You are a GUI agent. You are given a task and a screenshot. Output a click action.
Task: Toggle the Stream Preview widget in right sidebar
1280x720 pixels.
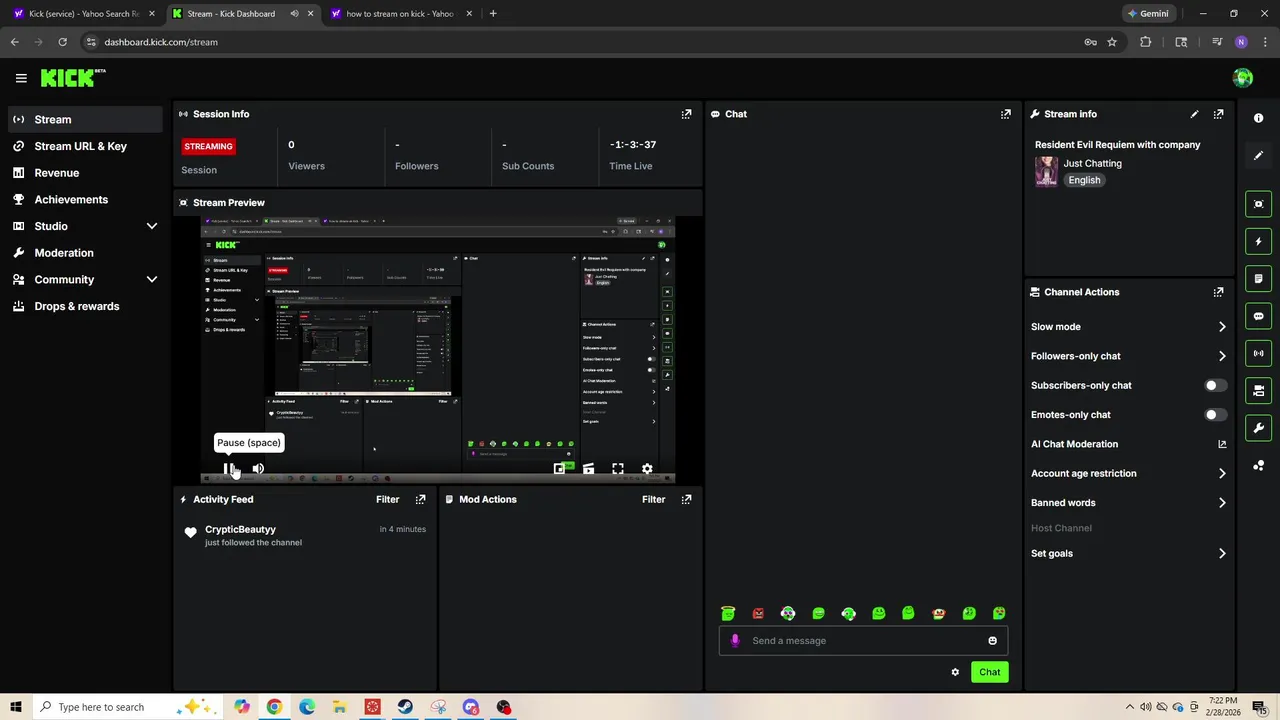(x=1259, y=204)
